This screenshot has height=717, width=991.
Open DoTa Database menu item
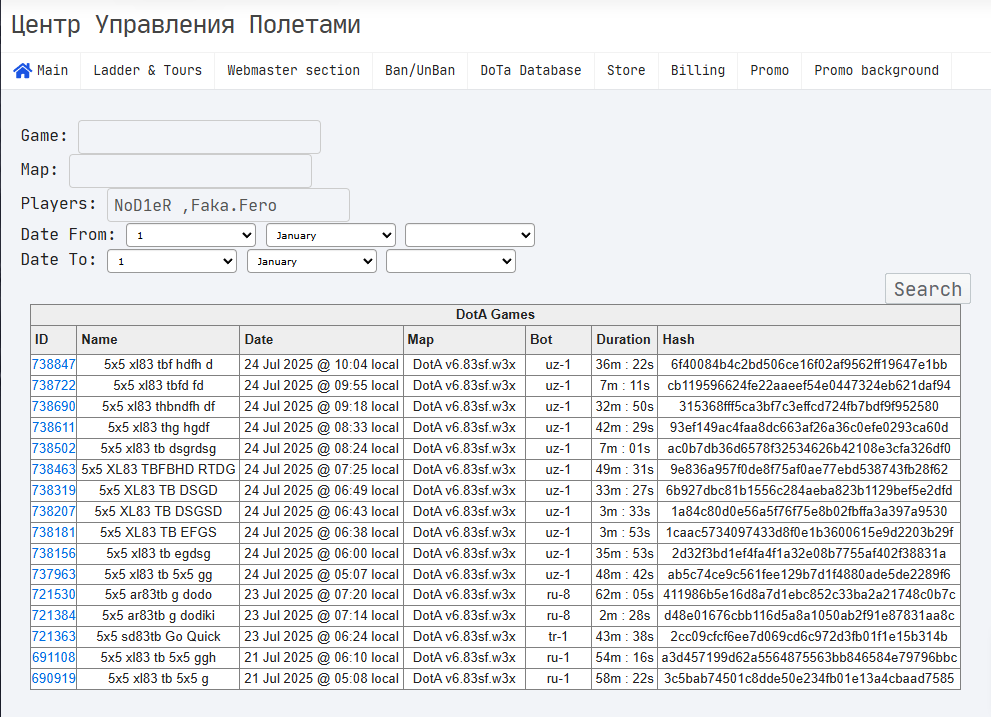click(531, 70)
